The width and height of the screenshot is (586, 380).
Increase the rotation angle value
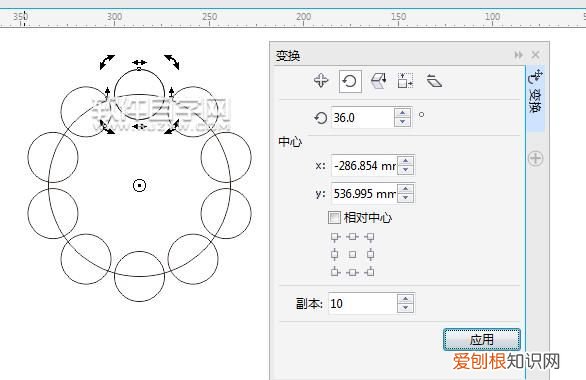(x=403, y=112)
